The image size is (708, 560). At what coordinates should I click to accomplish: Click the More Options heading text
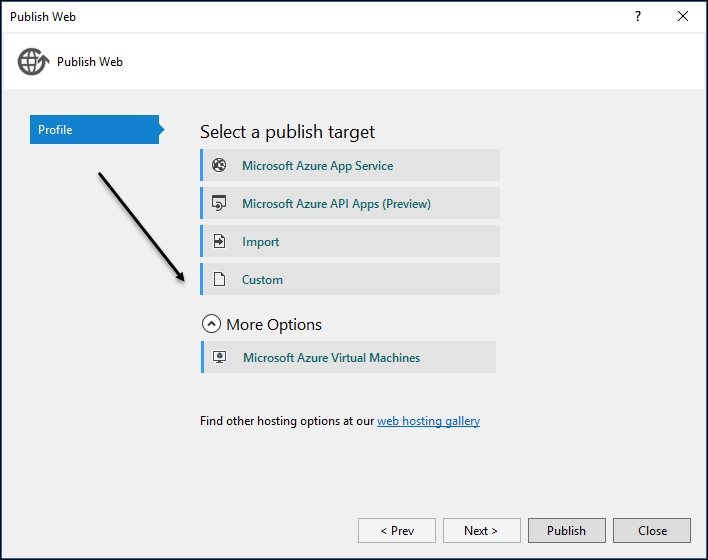tap(274, 324)
